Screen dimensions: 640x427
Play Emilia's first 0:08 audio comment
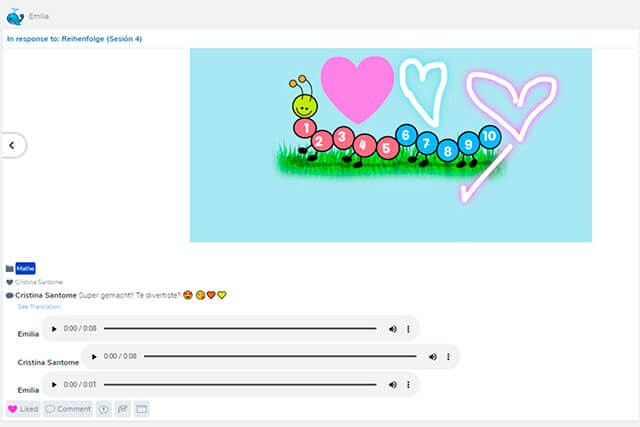(x=54, y=328)
